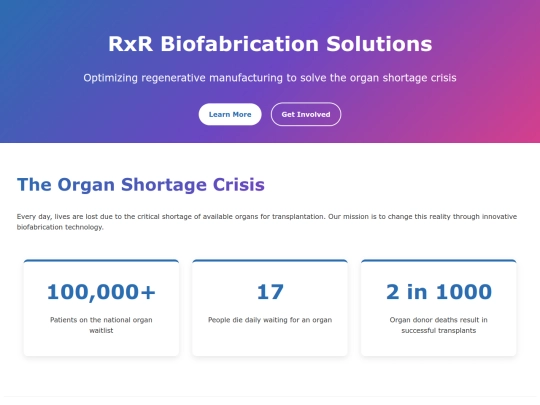Click the Learn More button

click(230, 114)
